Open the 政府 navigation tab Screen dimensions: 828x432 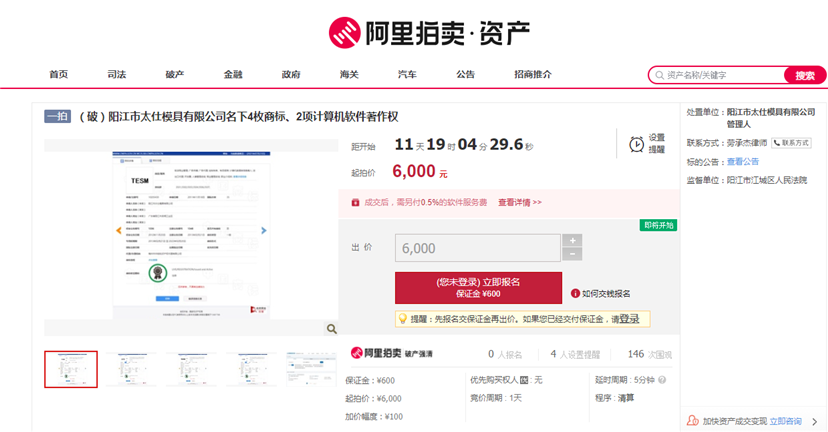click(x=291, y=74)
